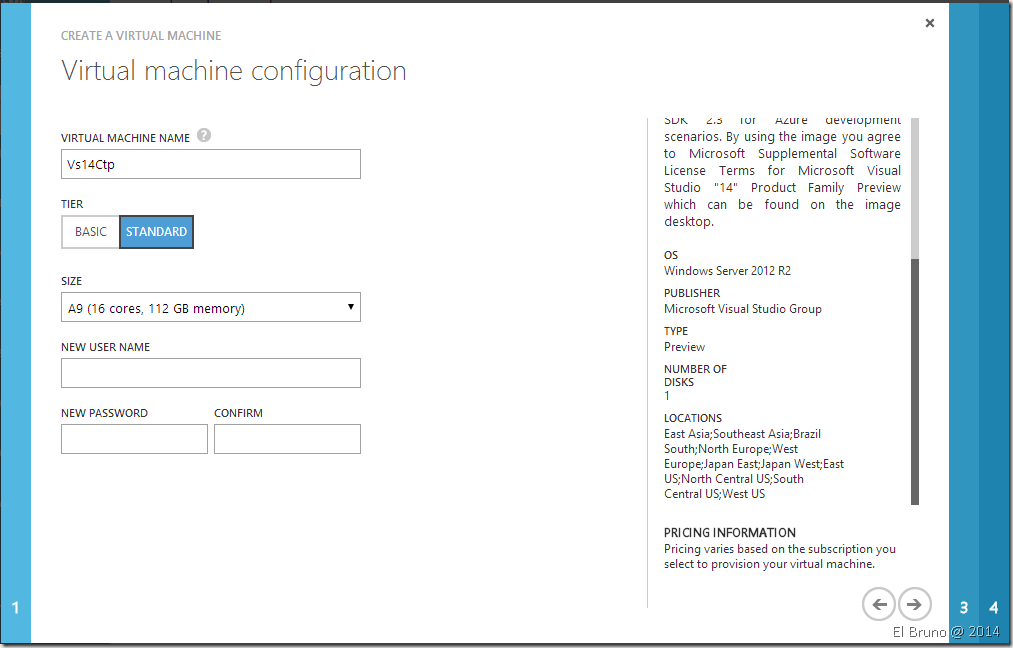Click the Windows Server 2012 R2 OS text
This screenshot has height=648, width=1013.
click(x=727, y=271)
